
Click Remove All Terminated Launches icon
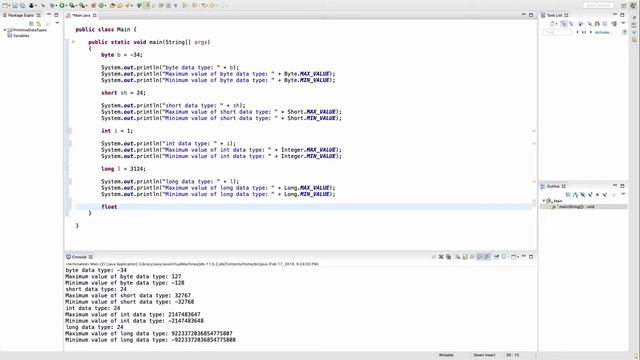point(449,257)
